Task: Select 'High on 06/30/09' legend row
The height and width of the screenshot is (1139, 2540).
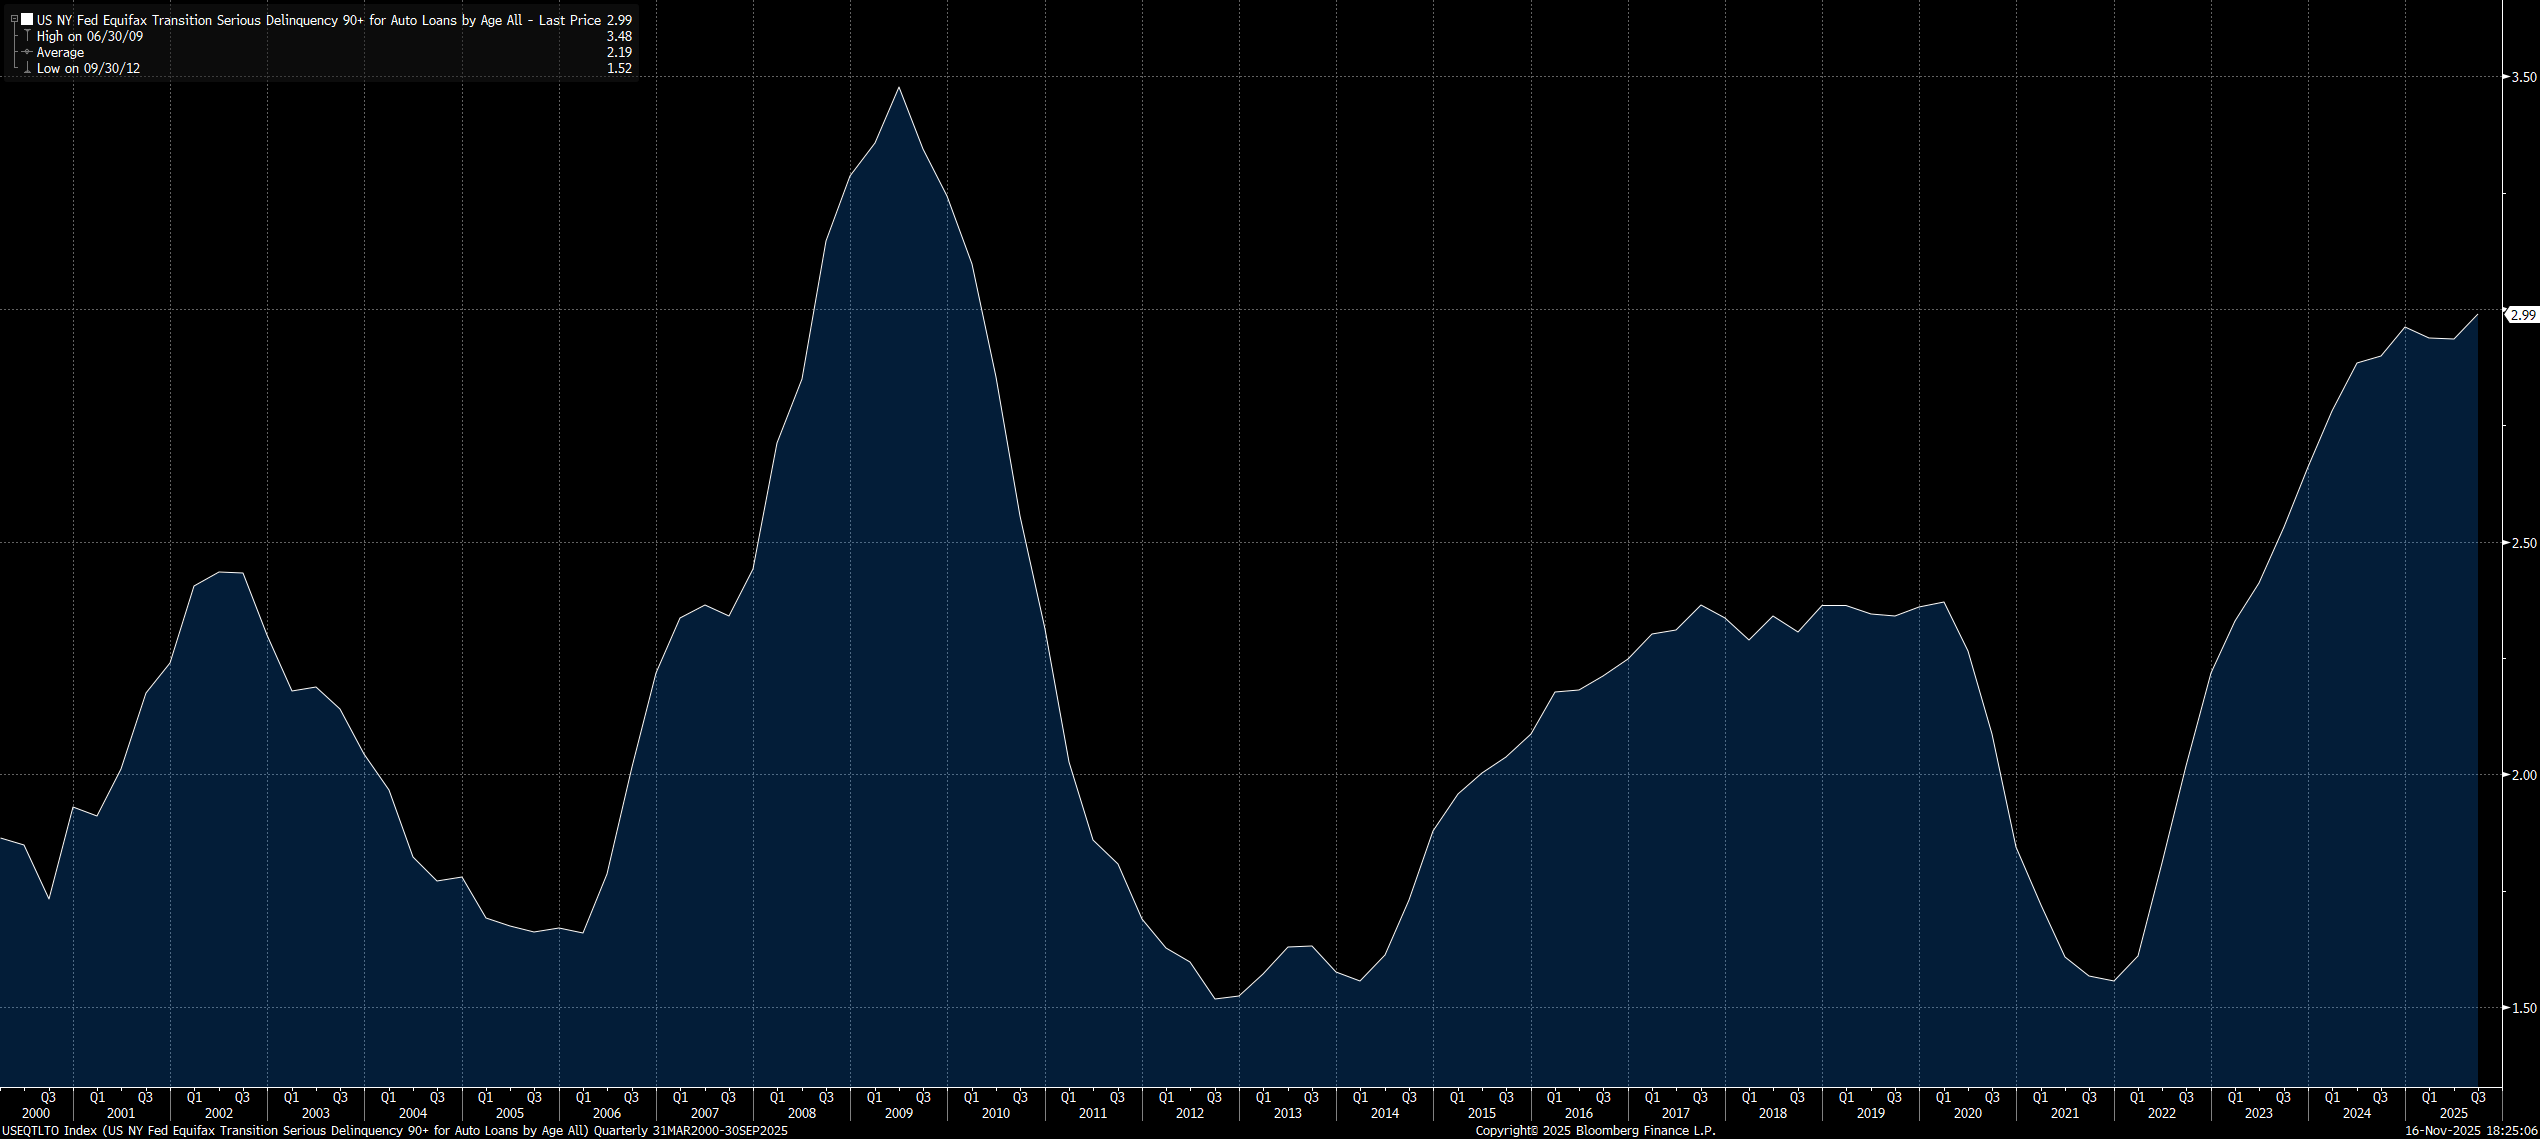Action: pyautogui.click(x=90, y=36)
